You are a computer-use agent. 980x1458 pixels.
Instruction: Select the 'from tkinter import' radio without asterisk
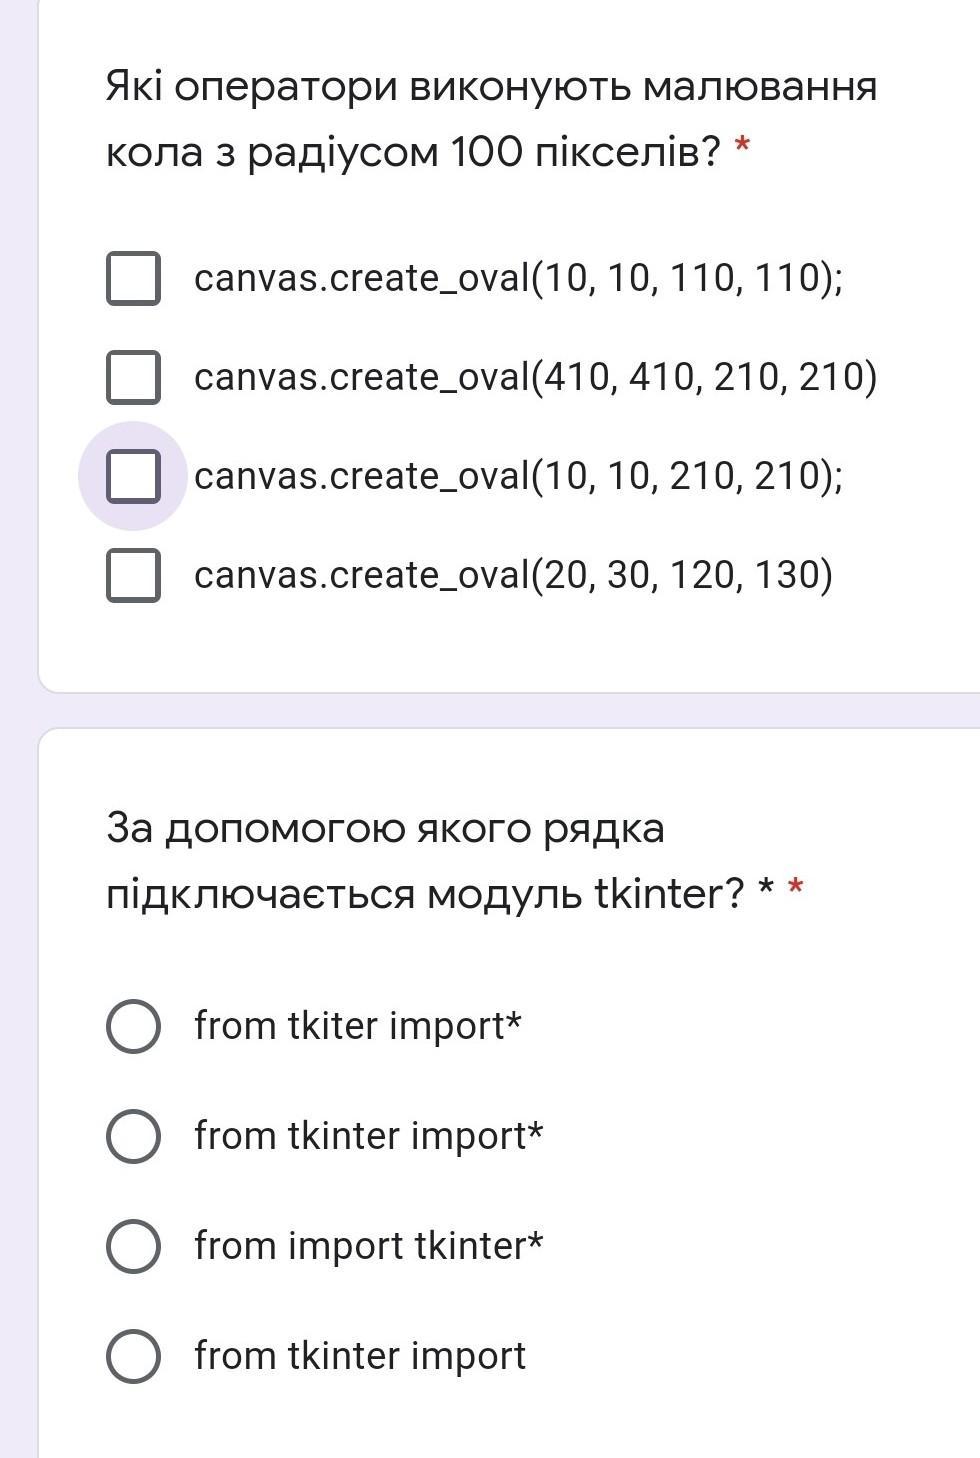point(133,1356)
